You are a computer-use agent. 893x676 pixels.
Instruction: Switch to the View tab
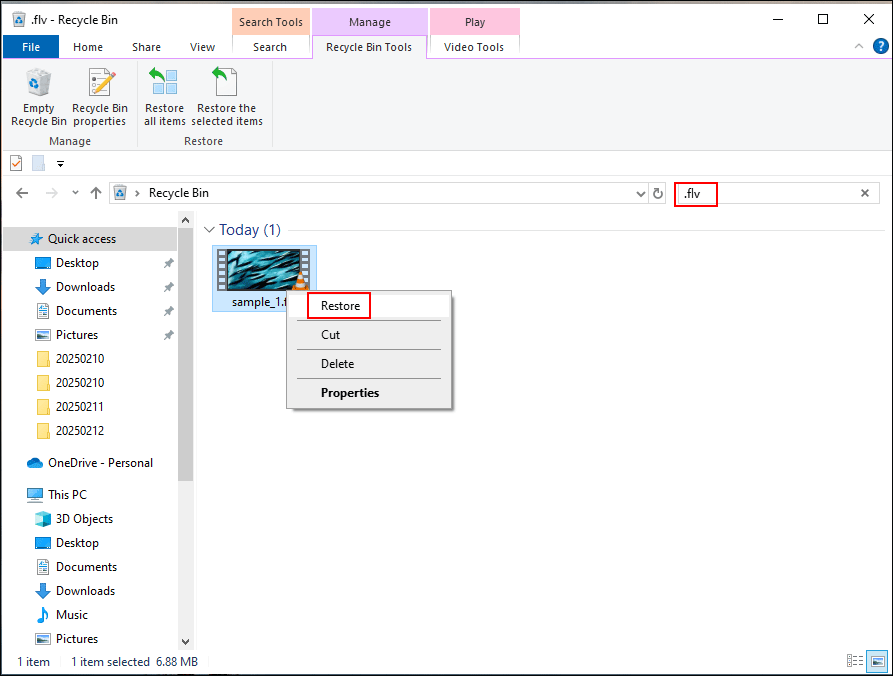click(202, 47)
